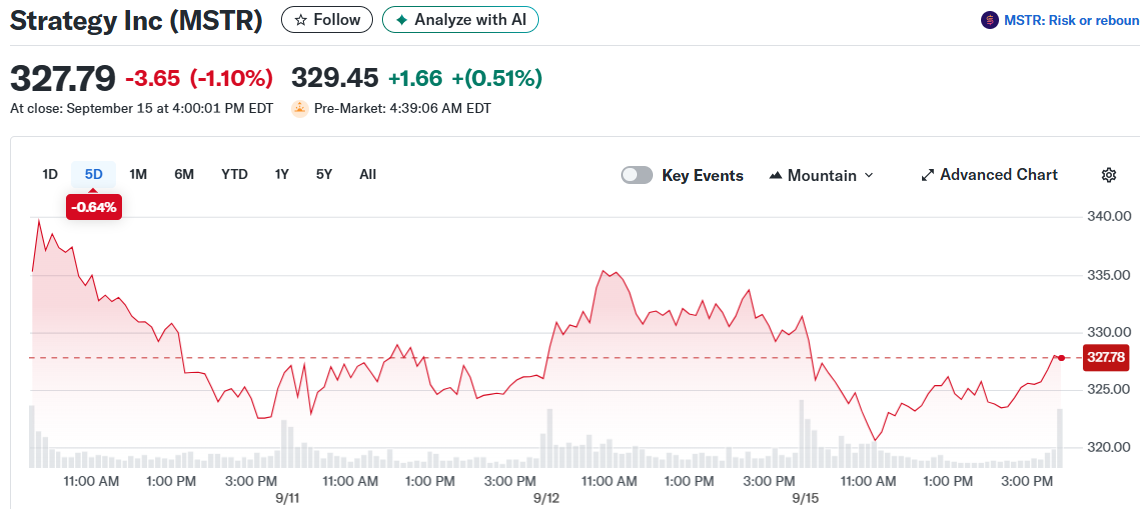Open the MSTR: Risk or rebound link
The width and height of the screenshot is (1140, 509).
(1071, 20)
